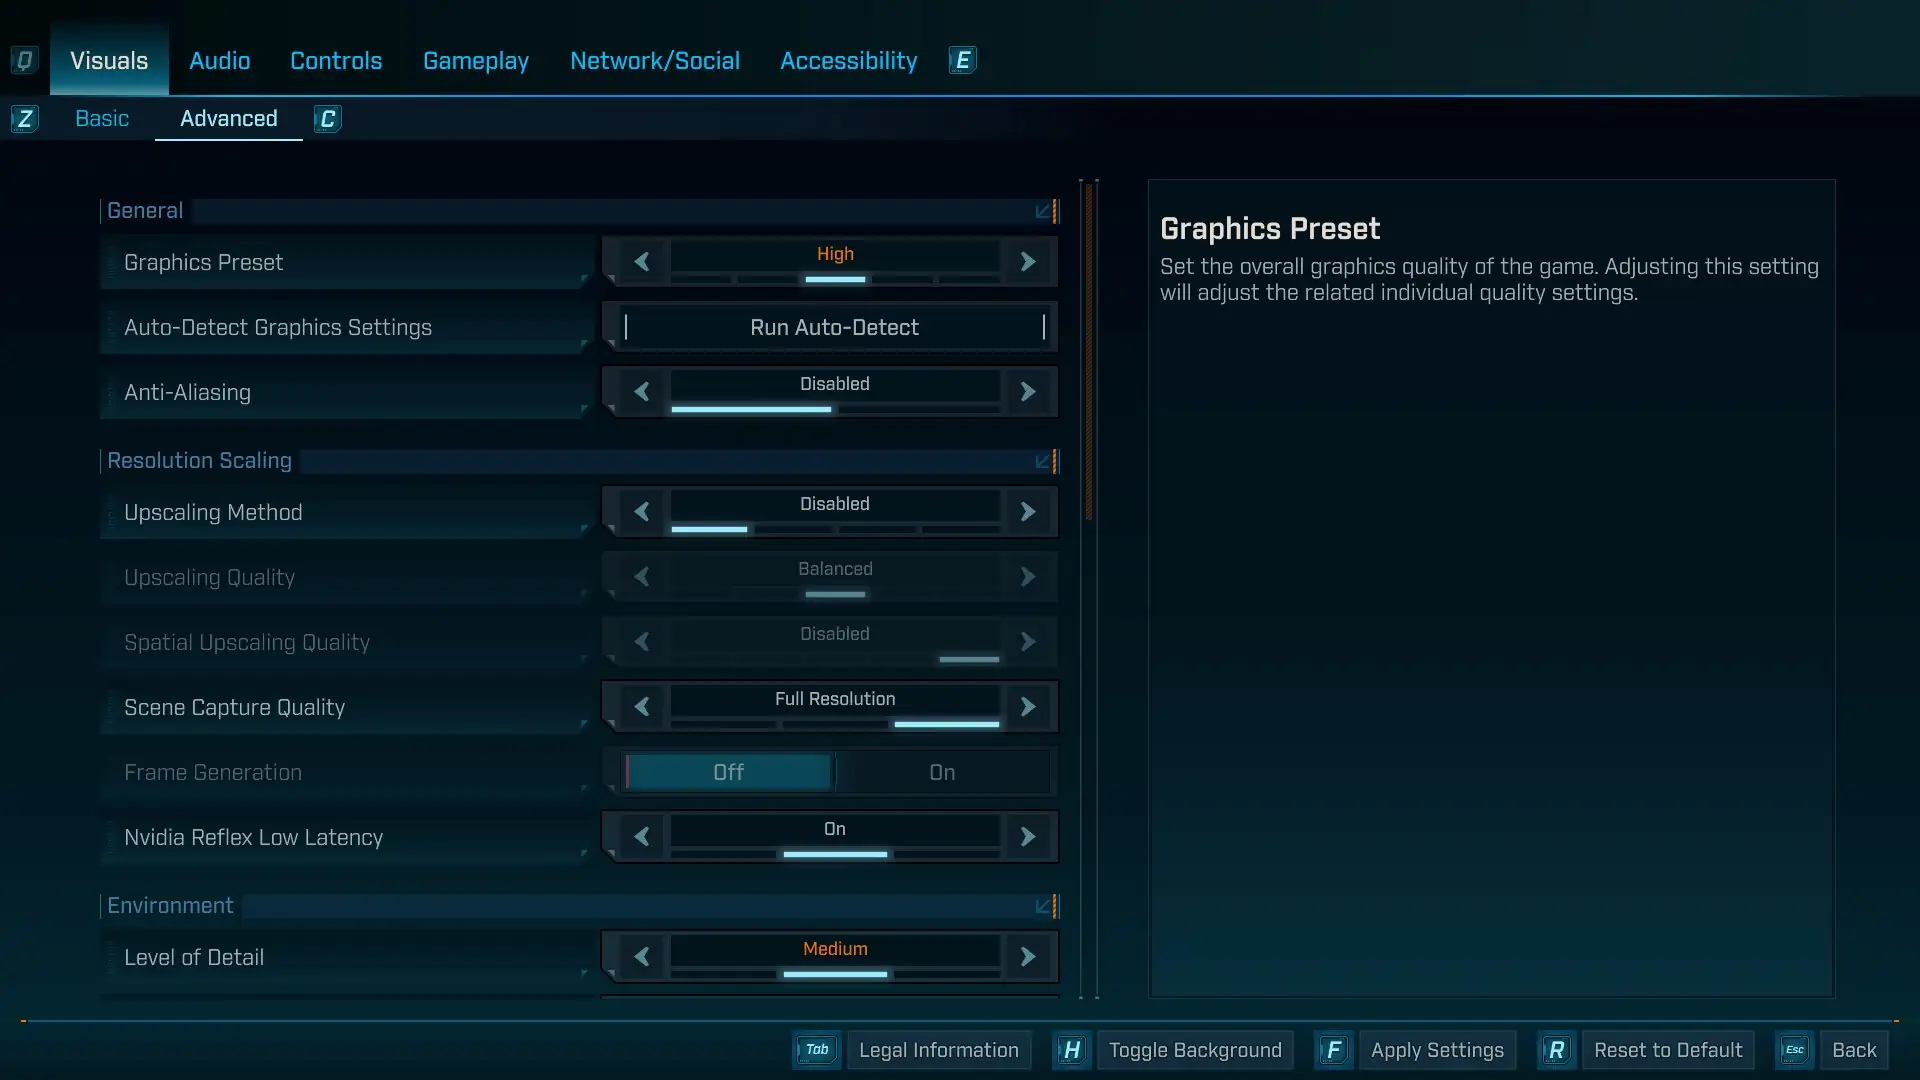Open the Gameplay tab
The width and height of the screenshot is (1920, 1080).
[476, 61]
